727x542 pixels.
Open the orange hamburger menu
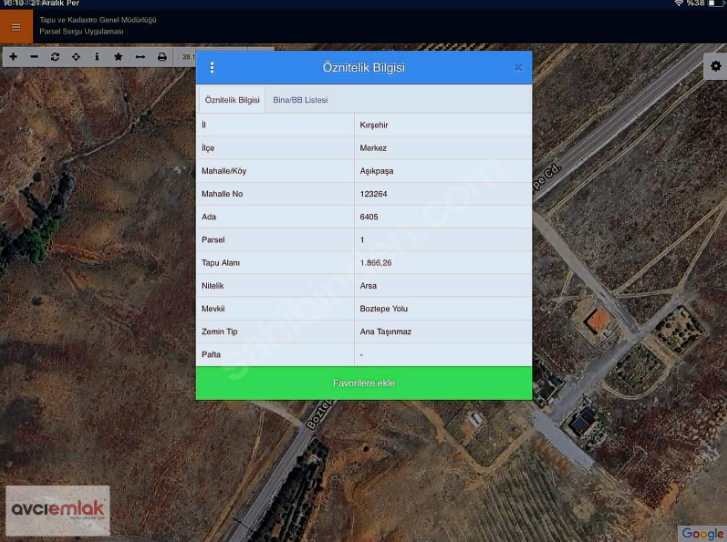15,27
